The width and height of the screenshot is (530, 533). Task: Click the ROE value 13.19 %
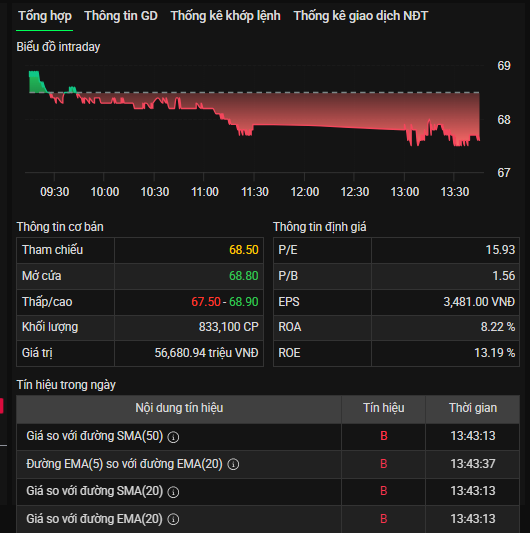point(495,353)
